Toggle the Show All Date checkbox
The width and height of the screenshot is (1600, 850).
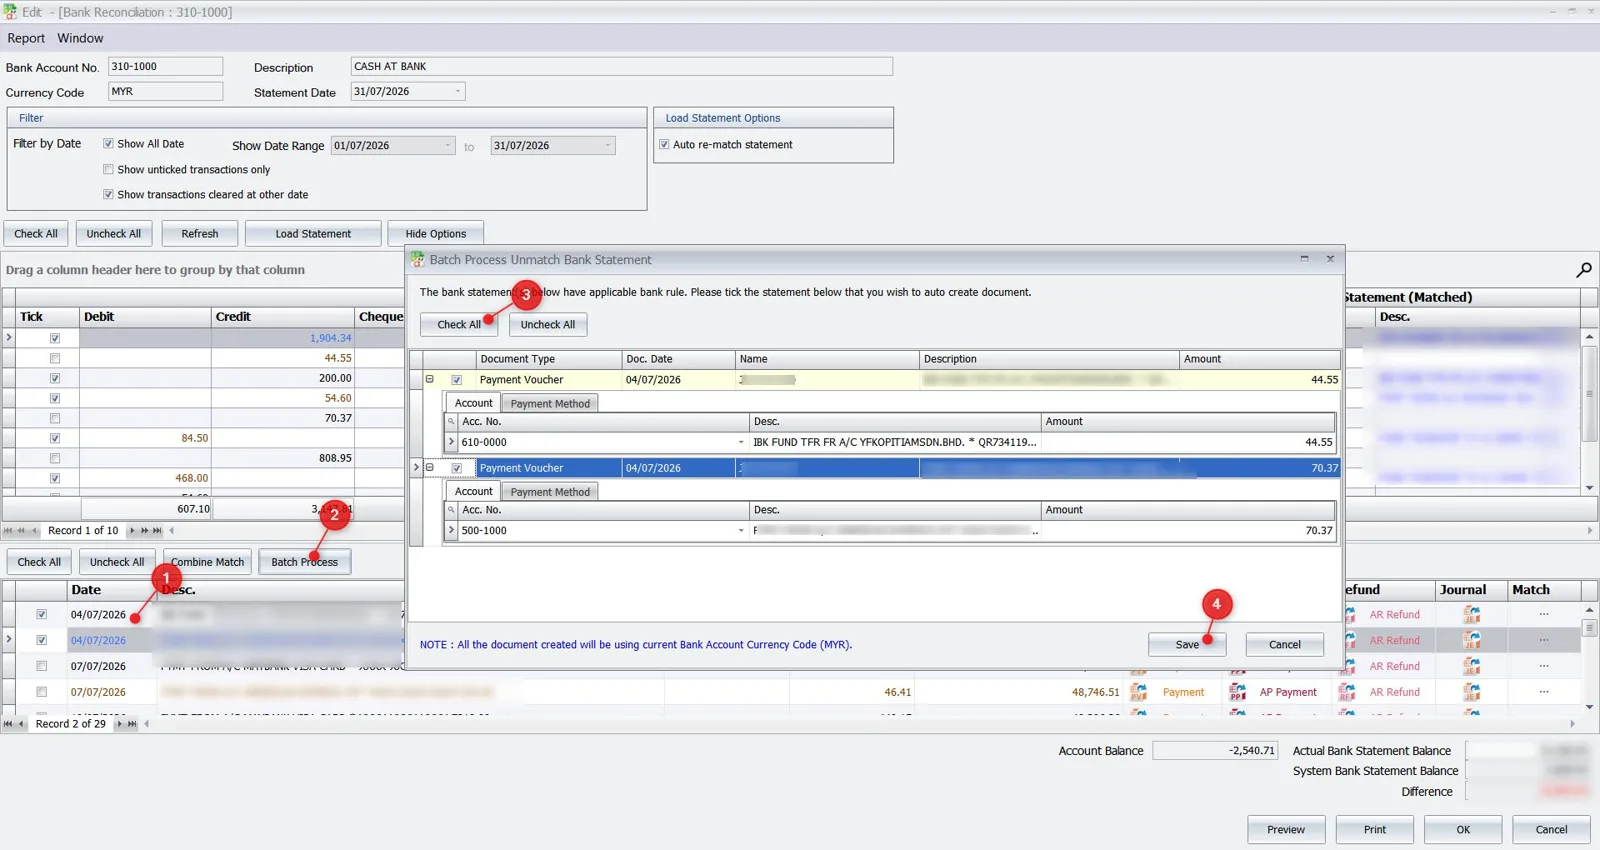tap(108, 144)
